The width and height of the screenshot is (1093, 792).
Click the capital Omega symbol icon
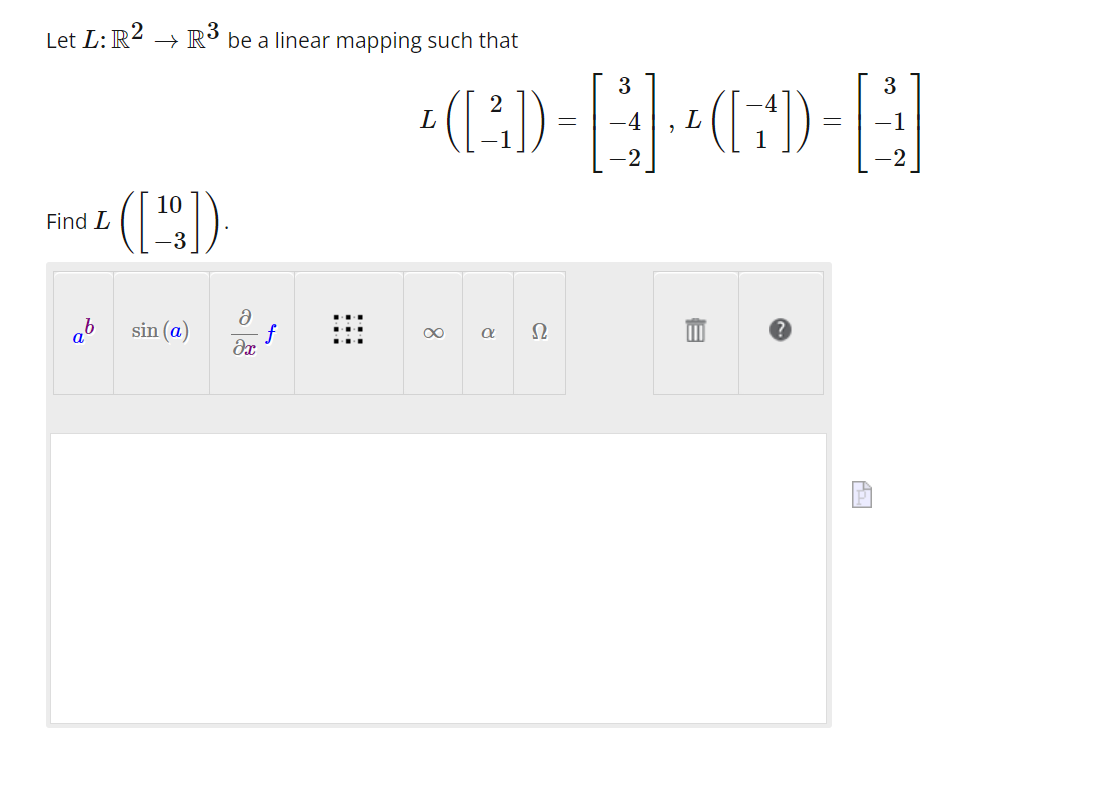pyautogui.click(x=539, y=332)
